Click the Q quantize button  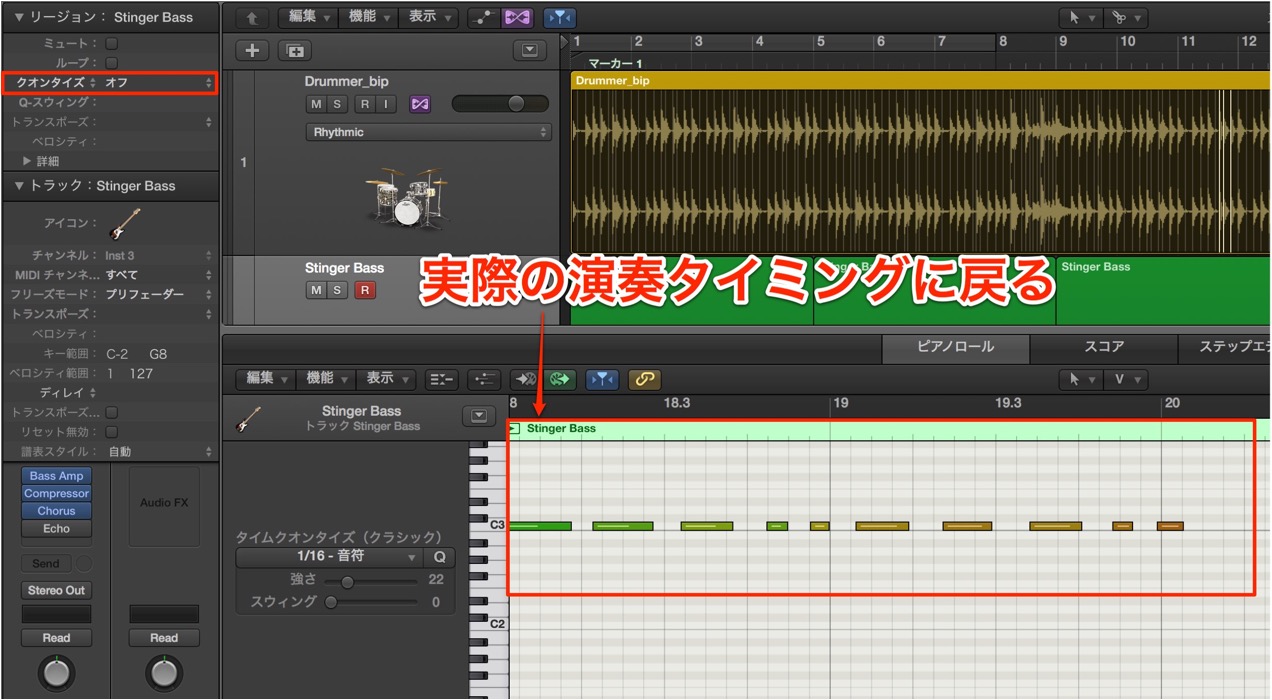click(x=439, y=557)
